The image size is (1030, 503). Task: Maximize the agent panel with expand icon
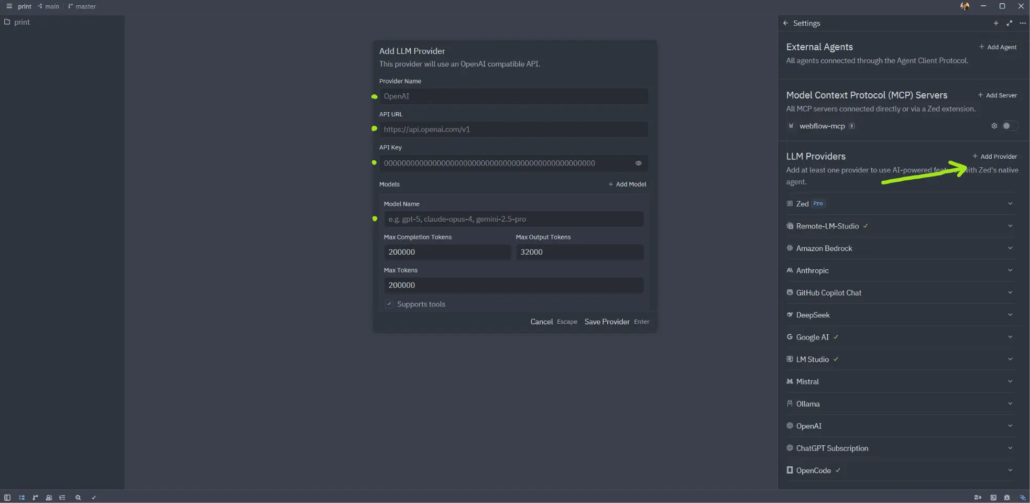click(x=1010, y=23)
